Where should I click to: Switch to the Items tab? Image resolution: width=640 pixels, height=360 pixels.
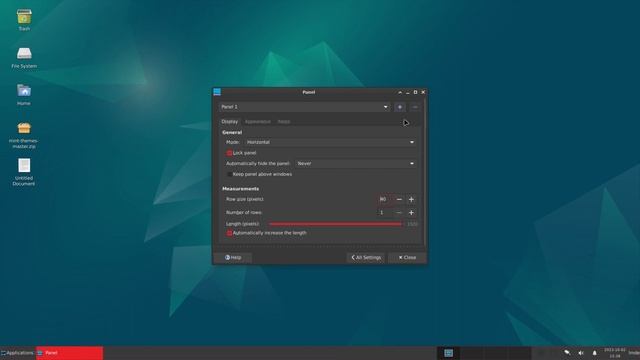[284, 122]
